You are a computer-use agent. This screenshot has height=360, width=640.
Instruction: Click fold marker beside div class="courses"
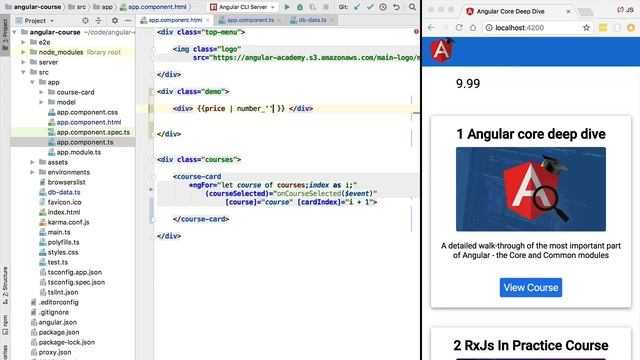(154, 160)
